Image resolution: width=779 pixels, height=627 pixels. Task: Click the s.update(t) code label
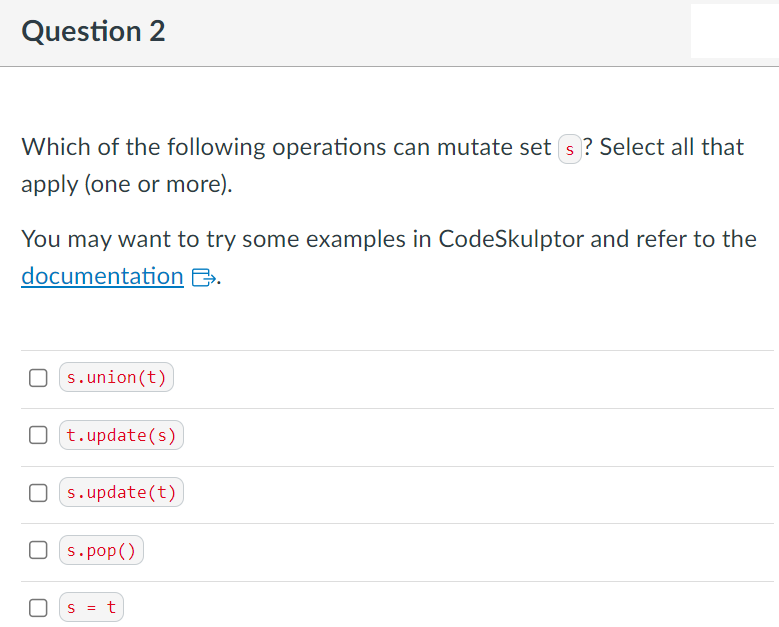click(x=121, y=493)
